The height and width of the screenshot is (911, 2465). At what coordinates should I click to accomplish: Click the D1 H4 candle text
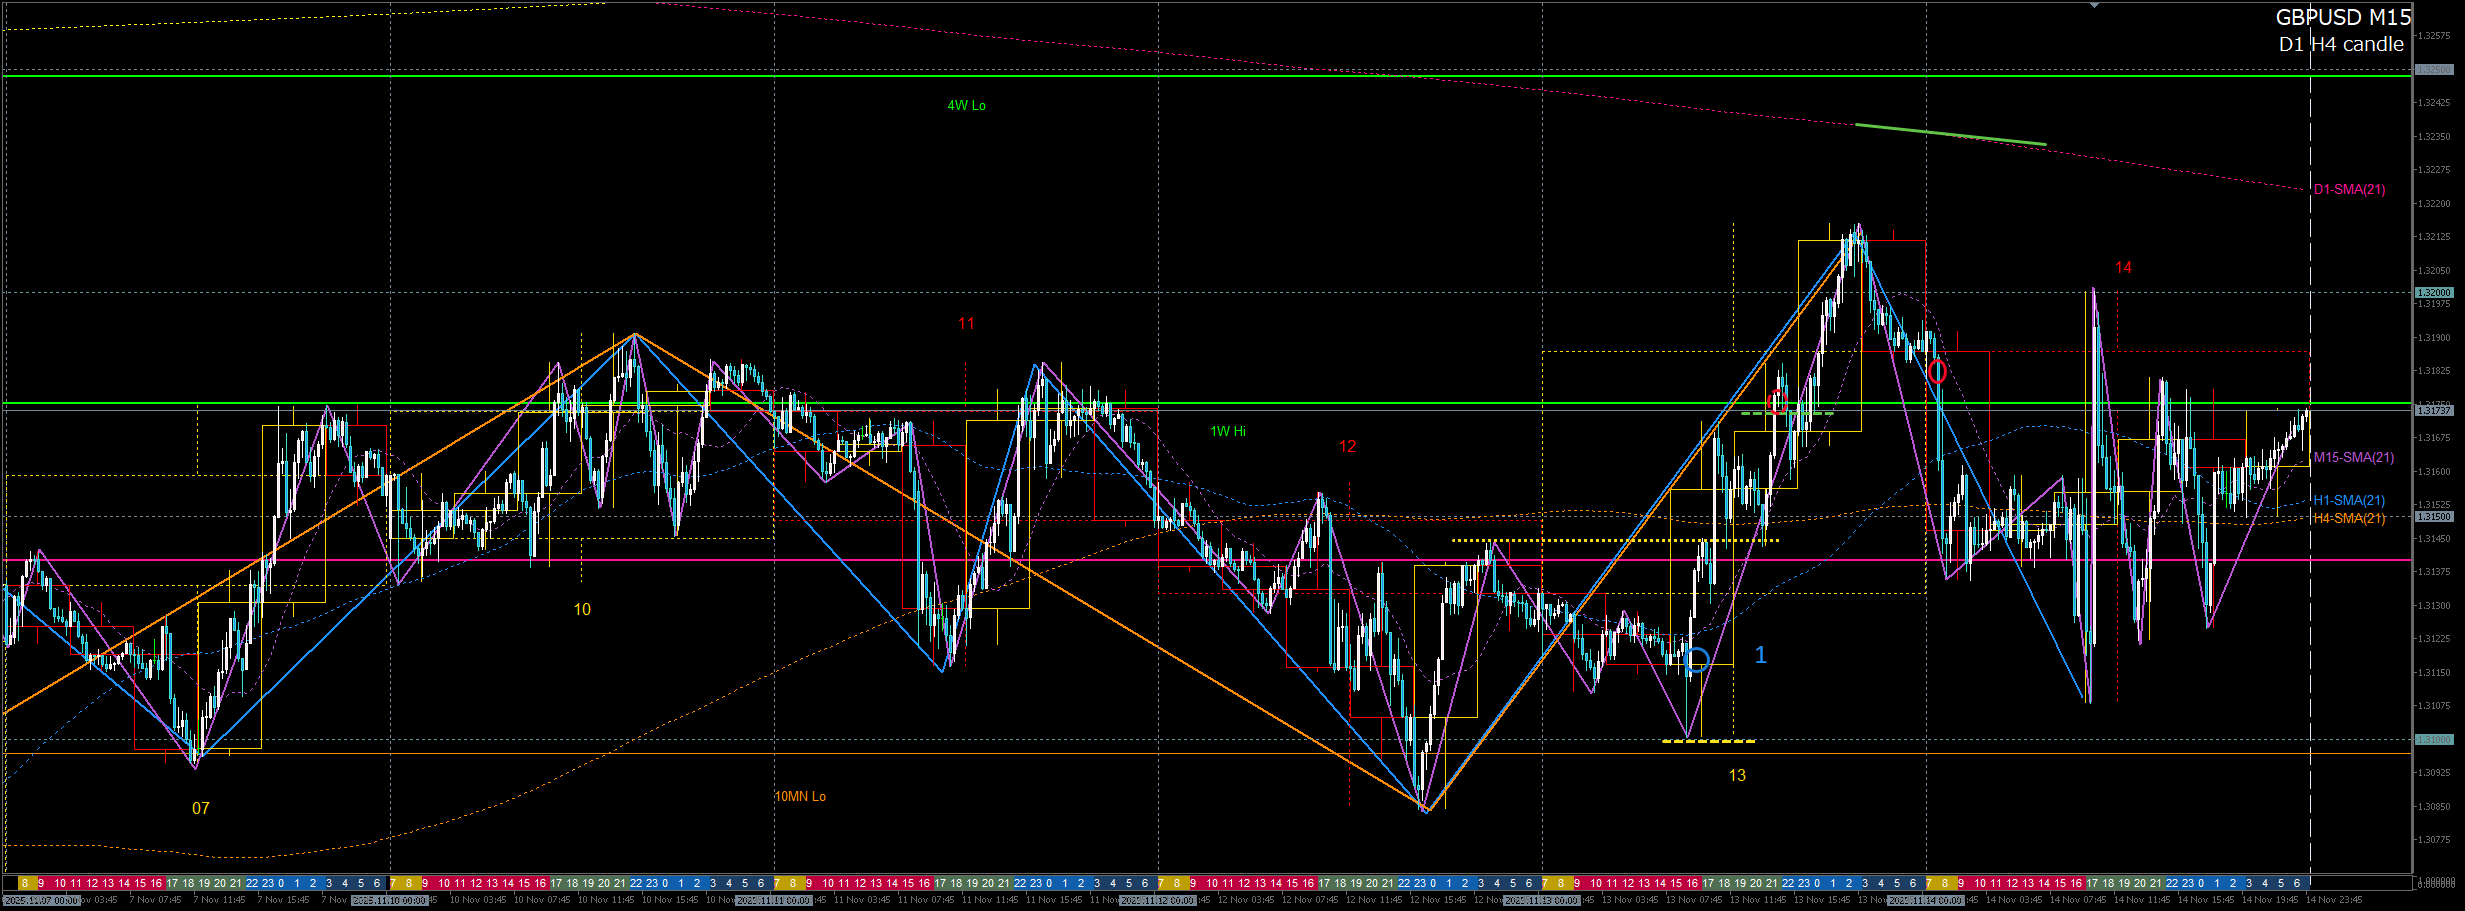[x=2339, y=44]
